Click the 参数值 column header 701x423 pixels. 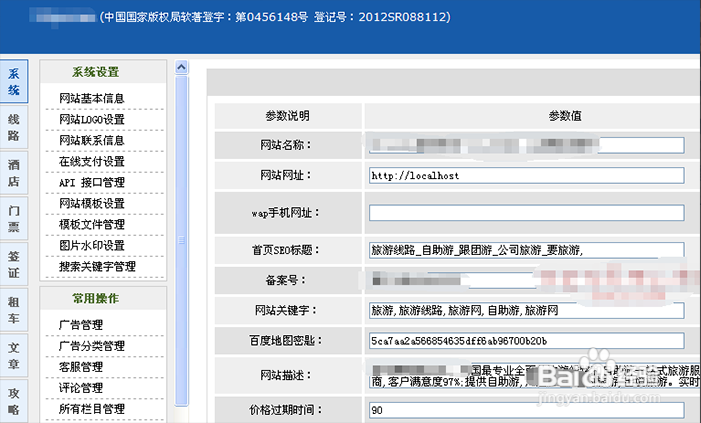click(565, 116)
